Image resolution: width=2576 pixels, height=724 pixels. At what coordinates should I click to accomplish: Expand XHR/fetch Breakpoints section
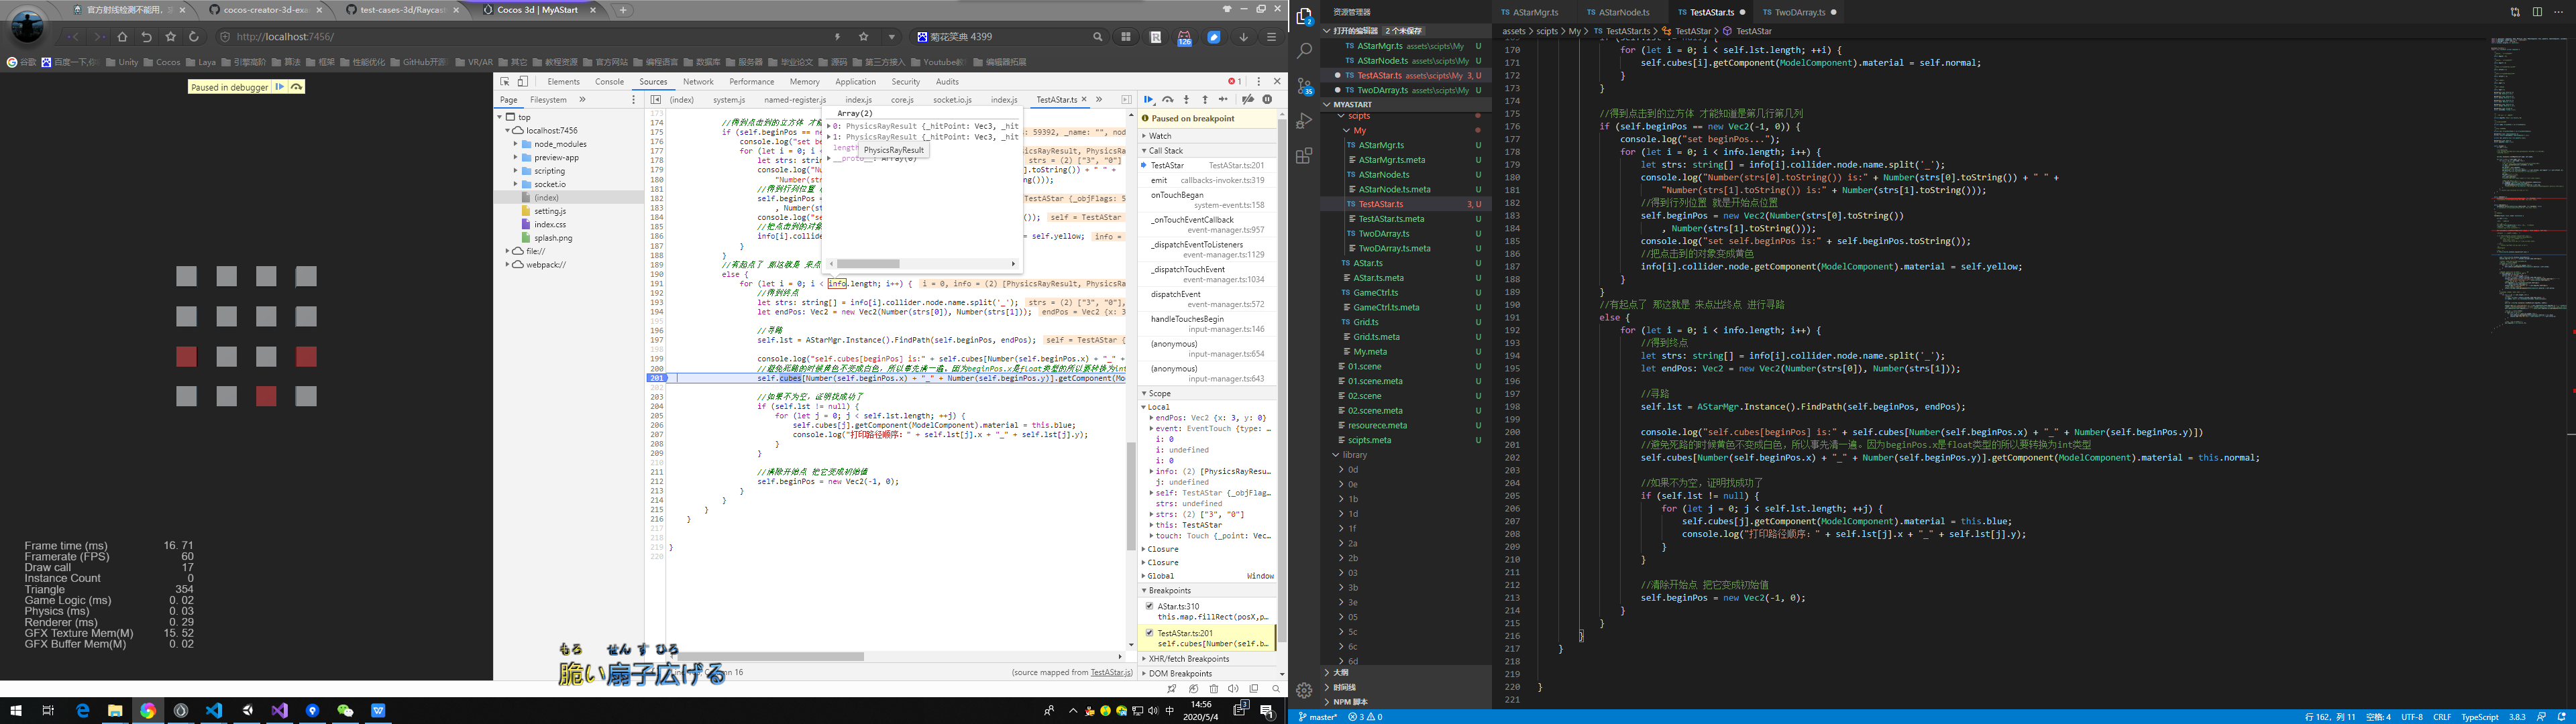pyautogui.click(x=1188, y=659)
